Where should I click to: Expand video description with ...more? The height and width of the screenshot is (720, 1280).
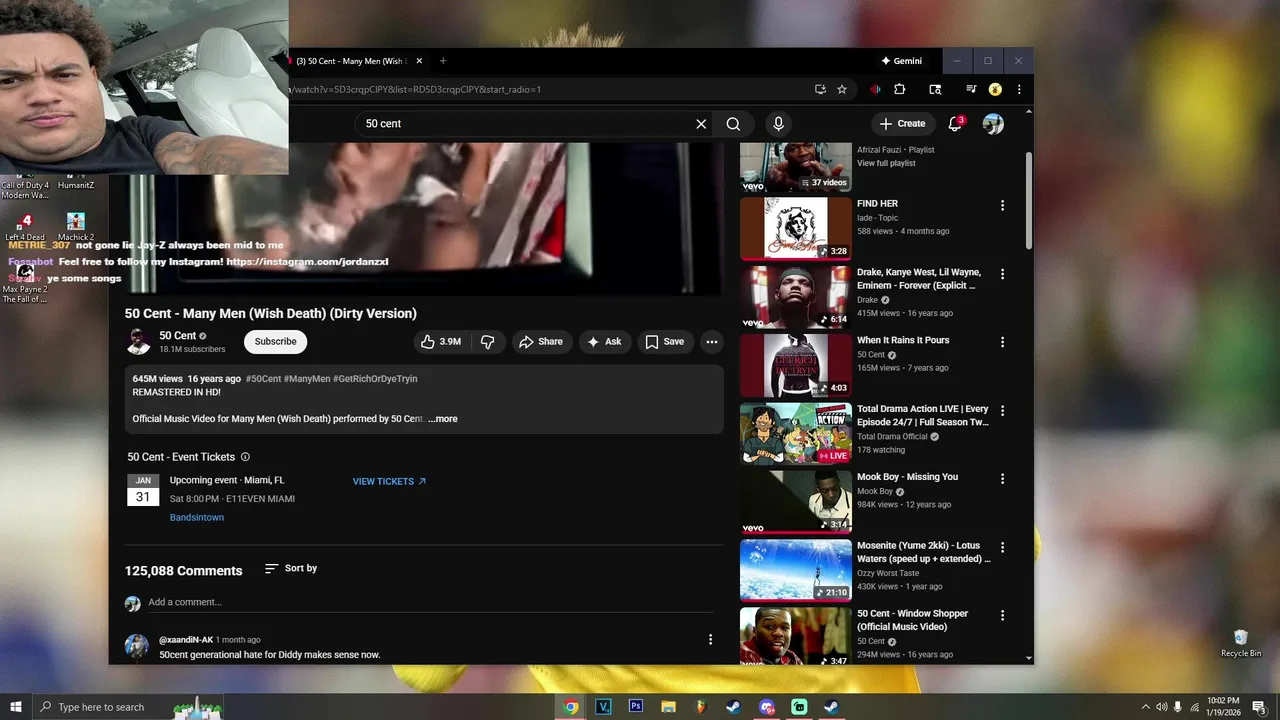(443, 419)
